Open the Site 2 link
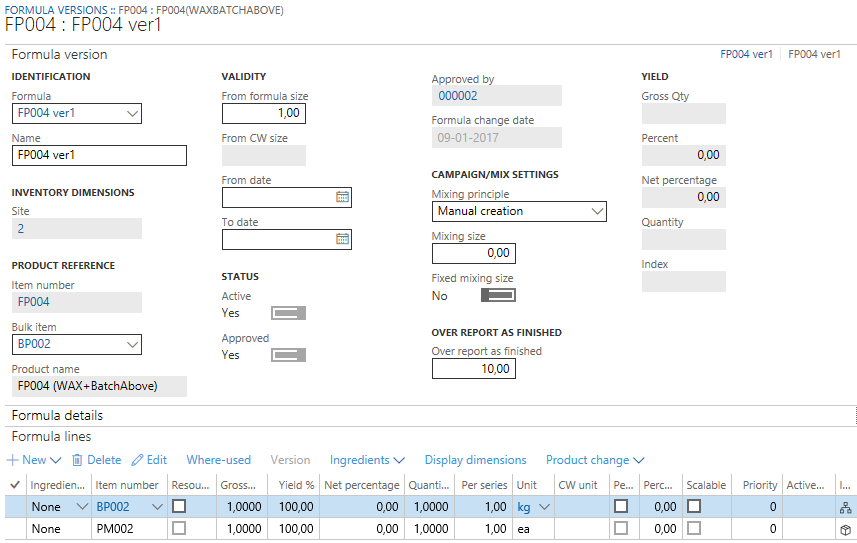Screen dimensions: 857x543 tap(21, 229)
